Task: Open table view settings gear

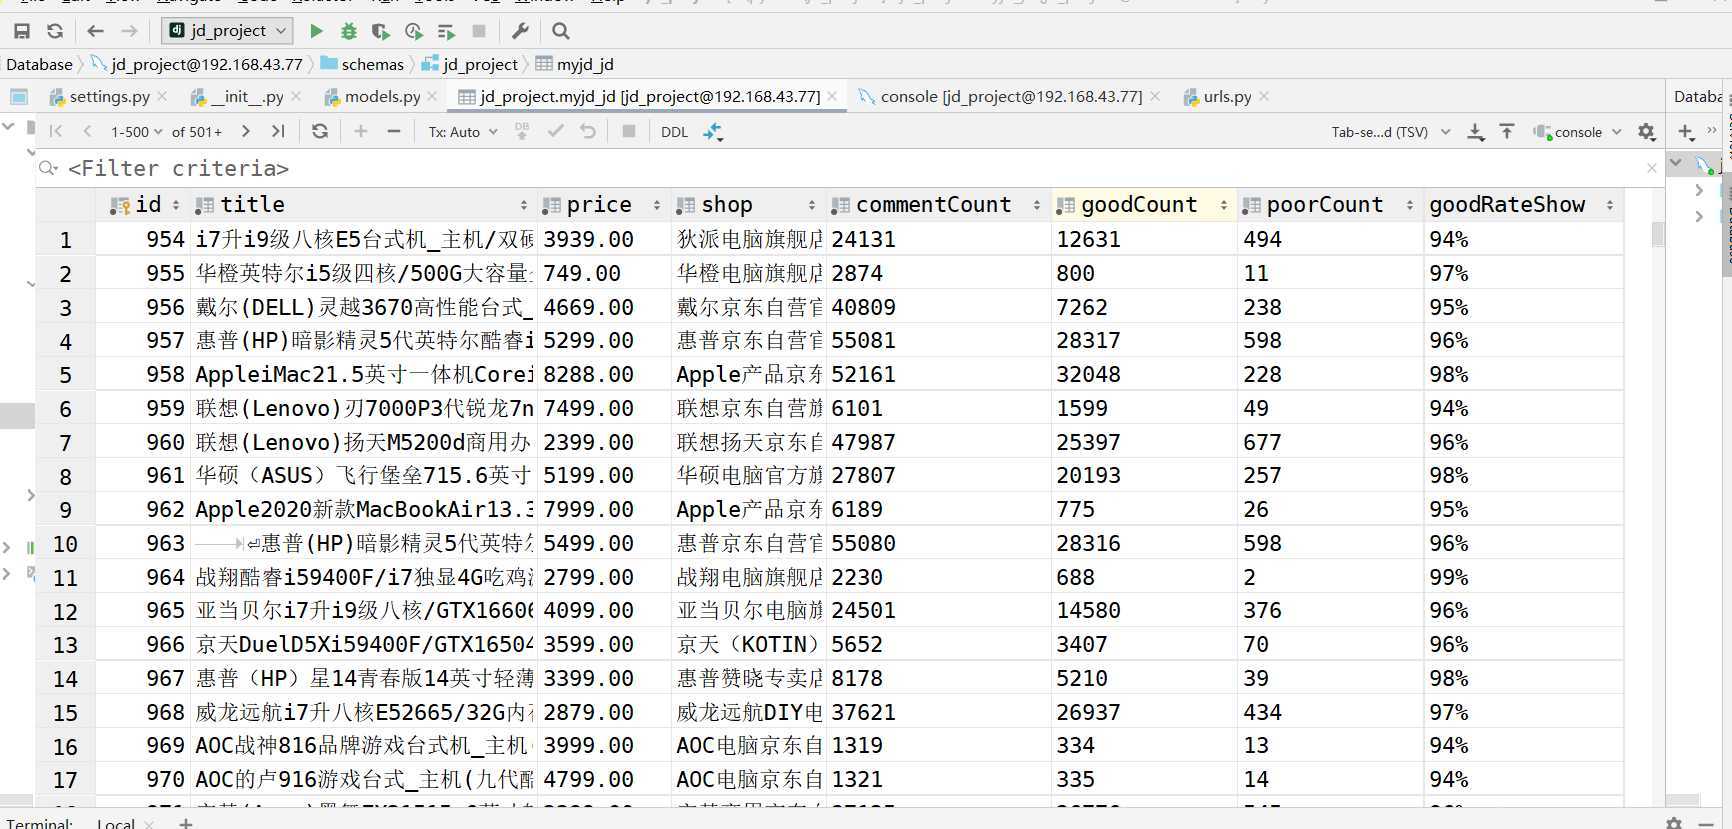Action: tap(1647, 131)
